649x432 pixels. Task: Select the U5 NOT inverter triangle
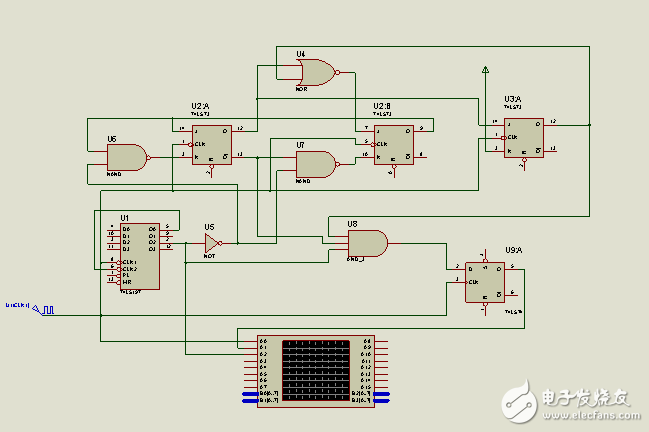pos(211,242)
